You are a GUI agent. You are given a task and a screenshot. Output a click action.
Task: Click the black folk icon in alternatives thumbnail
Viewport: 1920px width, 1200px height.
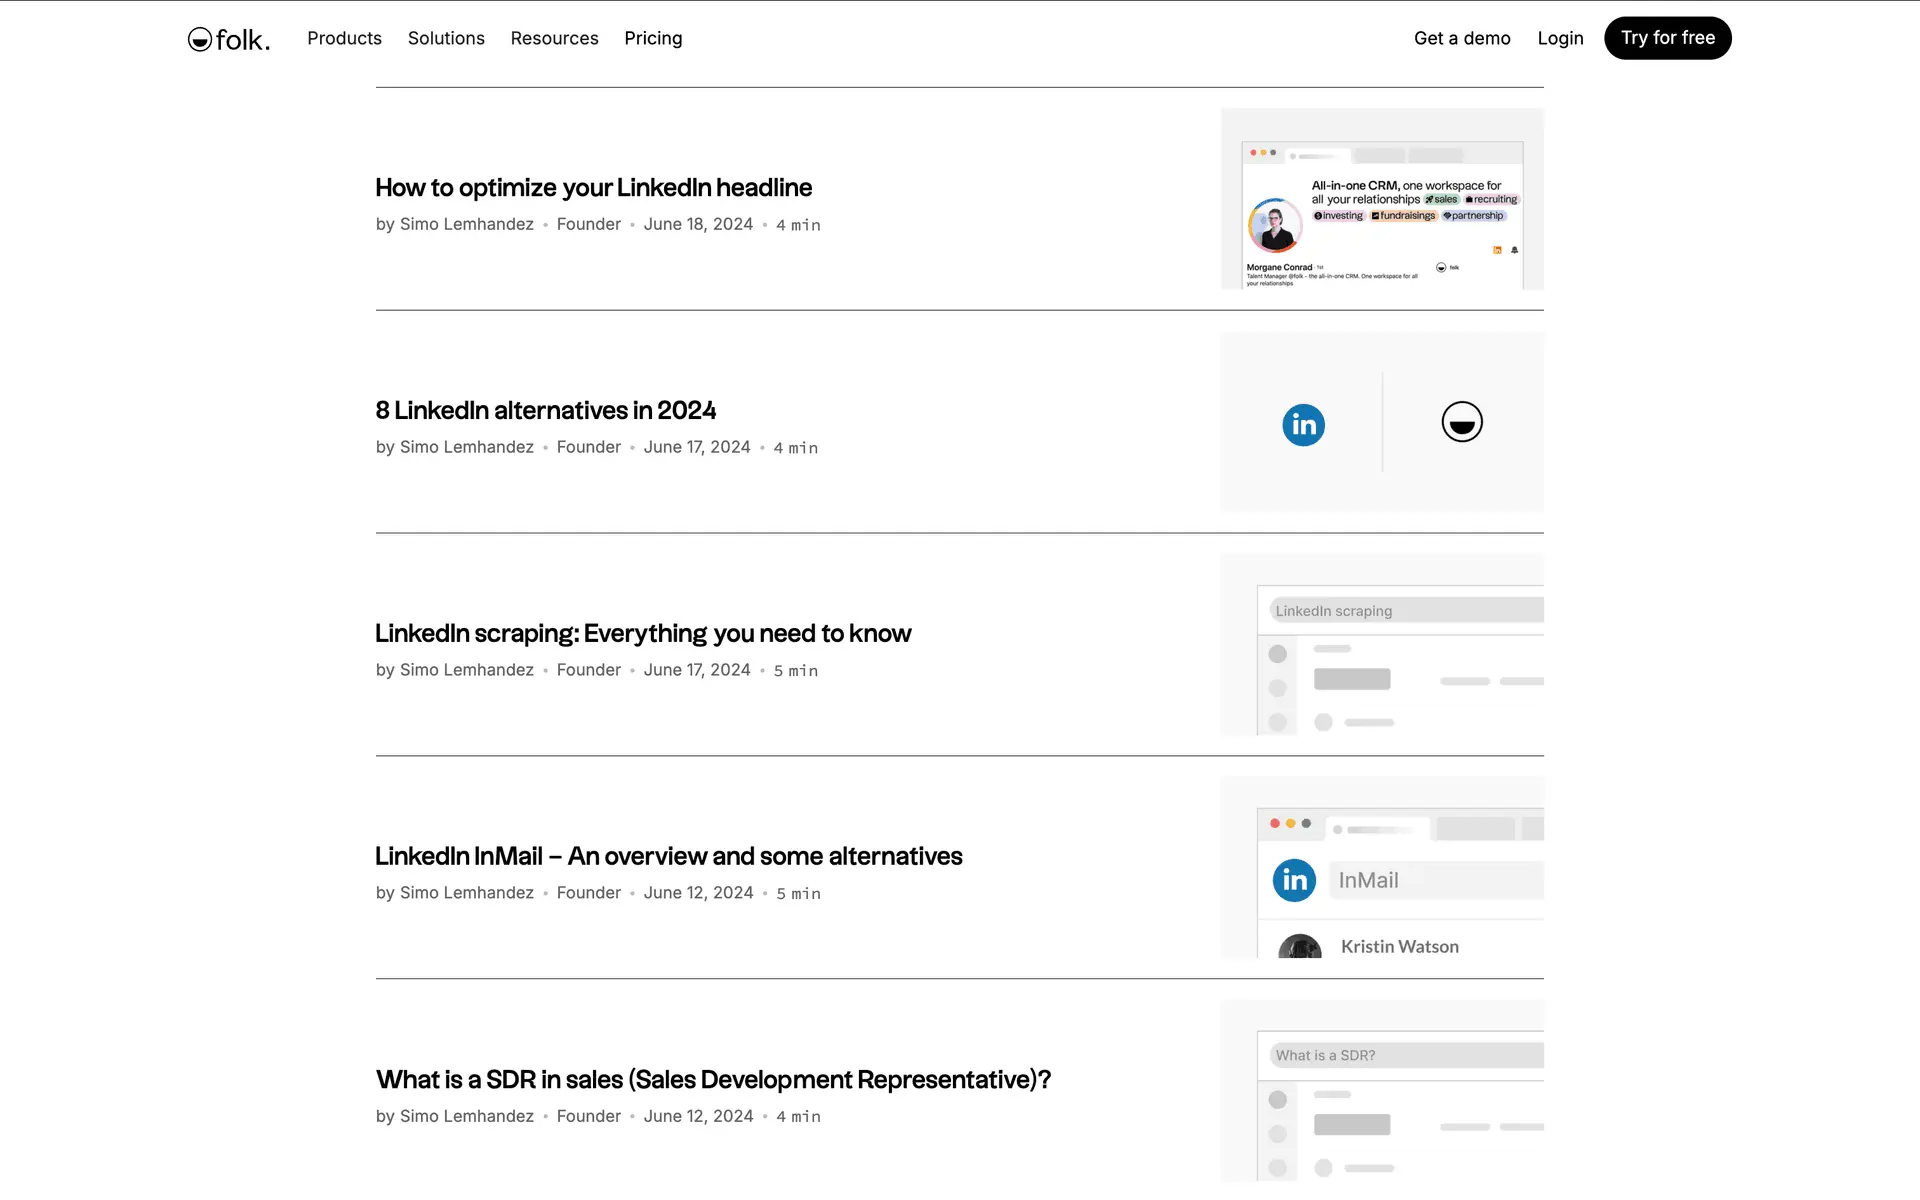coord(1461,422)
